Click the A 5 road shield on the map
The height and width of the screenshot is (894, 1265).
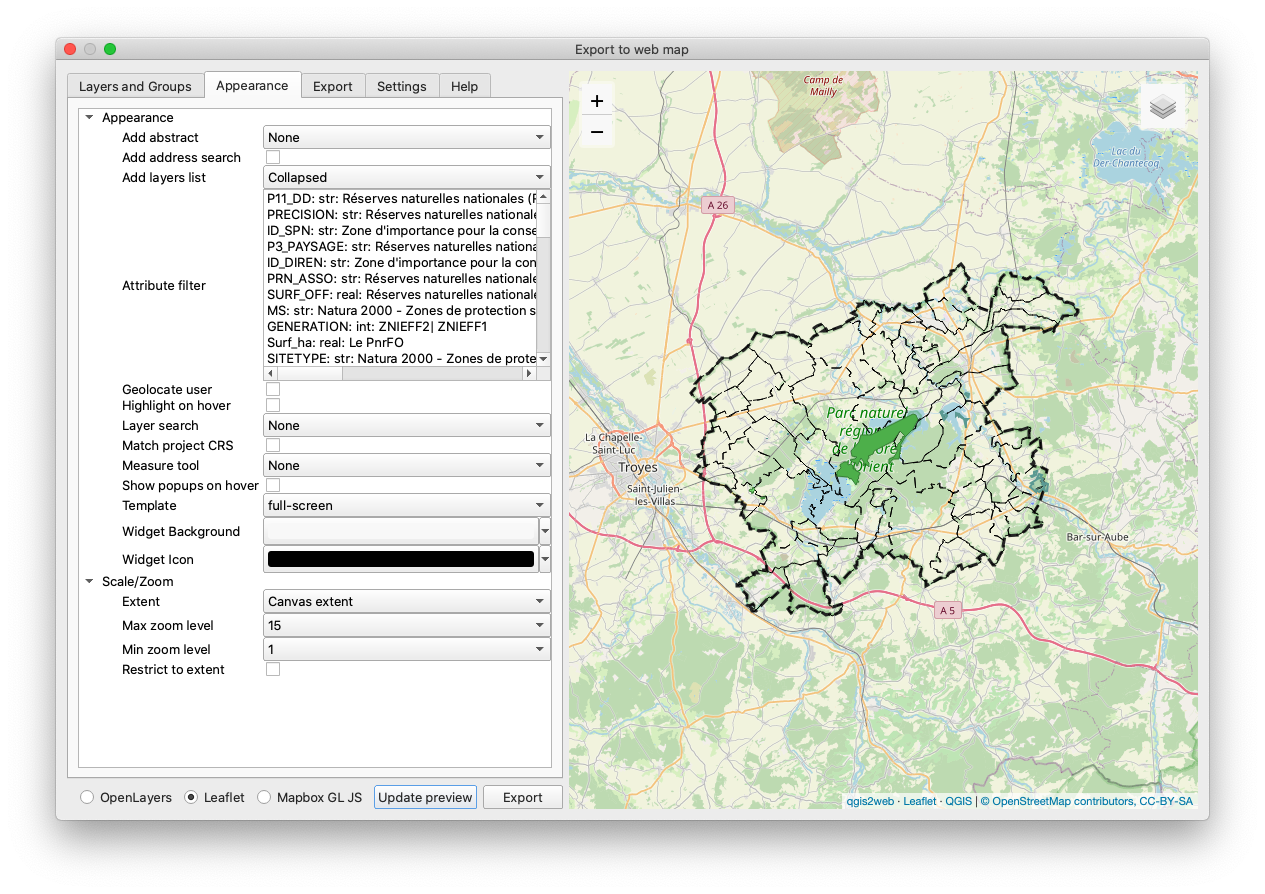[x=948, y=610]
